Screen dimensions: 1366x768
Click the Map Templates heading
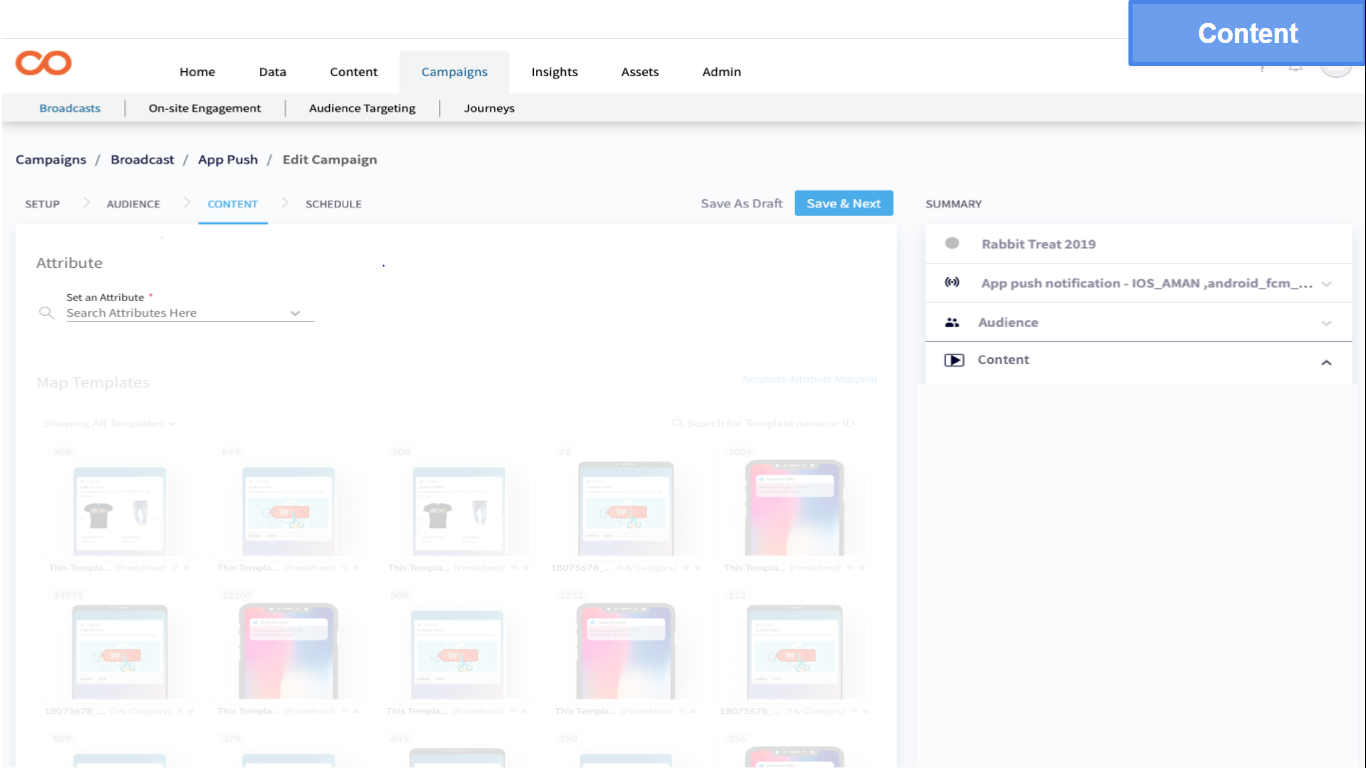(x=93, y=383)
